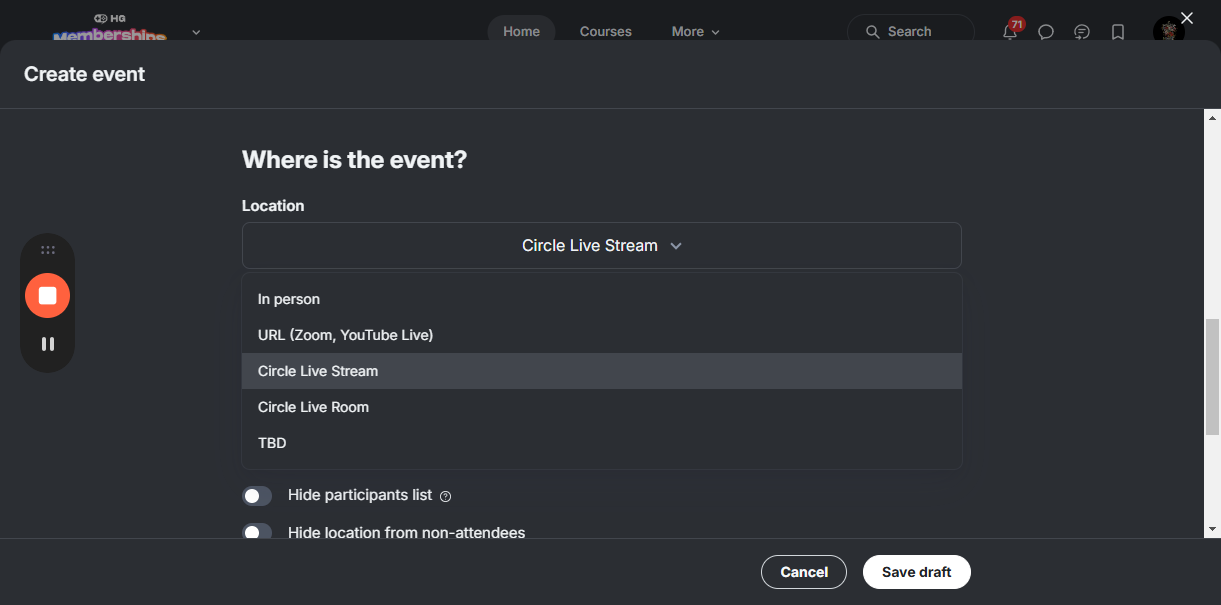Screen dimensions: 1221x605
Task: Open the notifications bell icon
Action: pos(1010,31)
